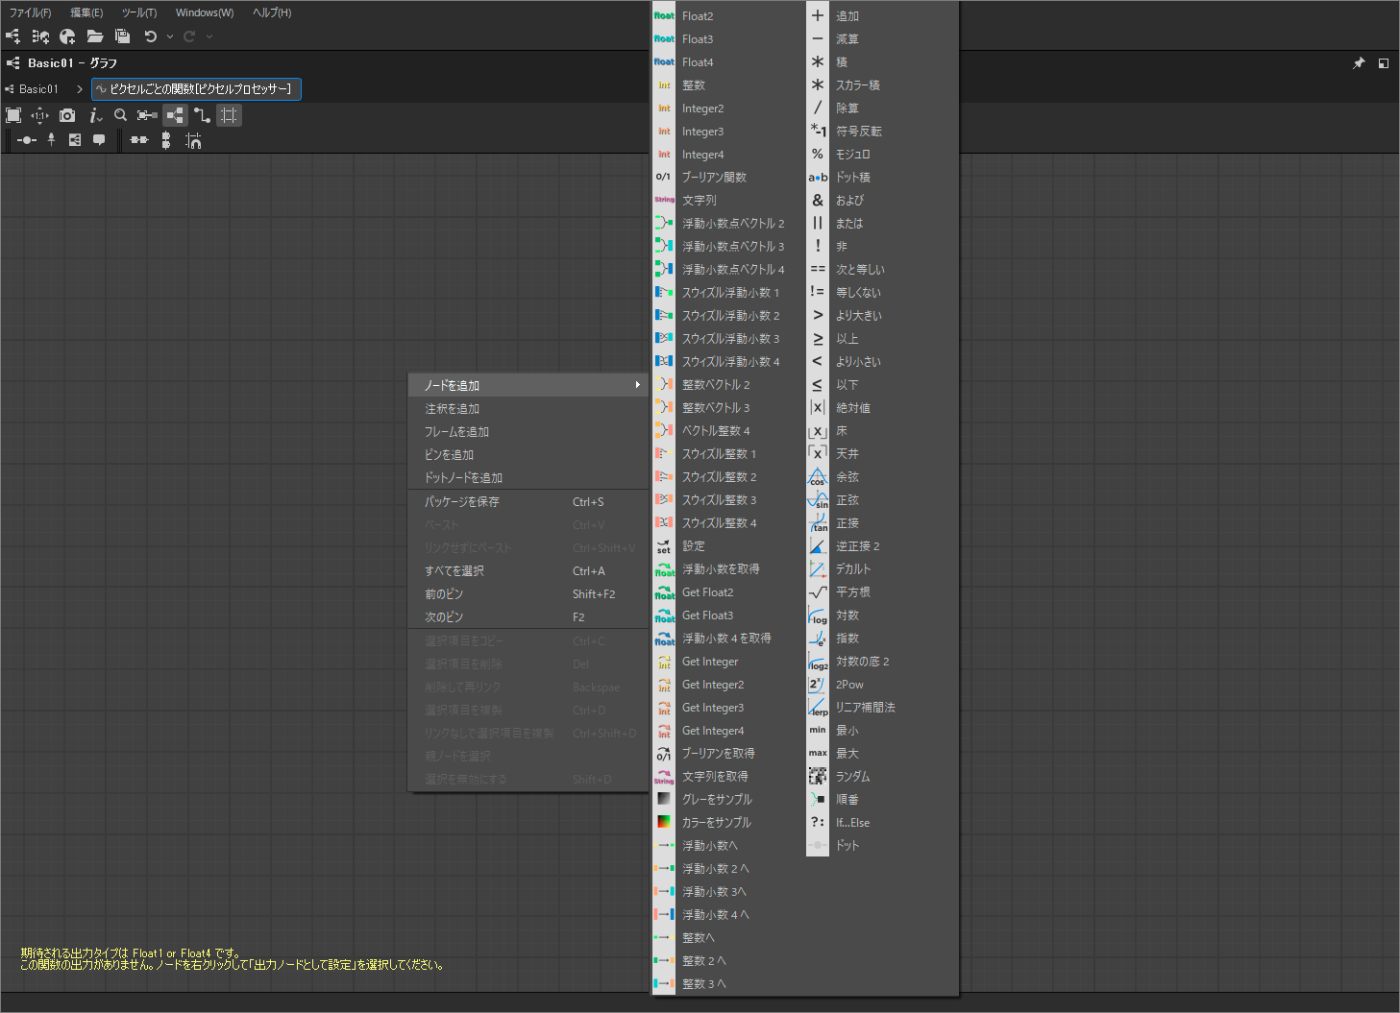Expand the ノードを追加 submenu arrow
The image size is (1400, 1013).
tap(637, 384)
